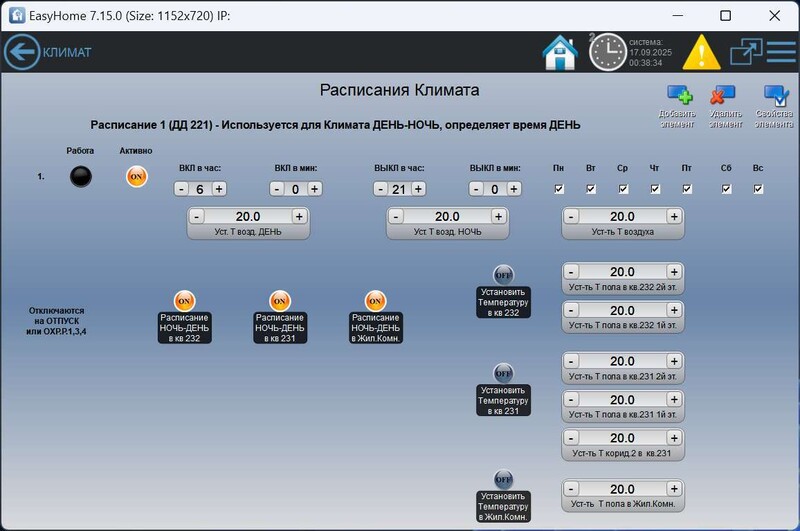
Task: Toggle the Активно ON switch
Action: pos(137,177)
